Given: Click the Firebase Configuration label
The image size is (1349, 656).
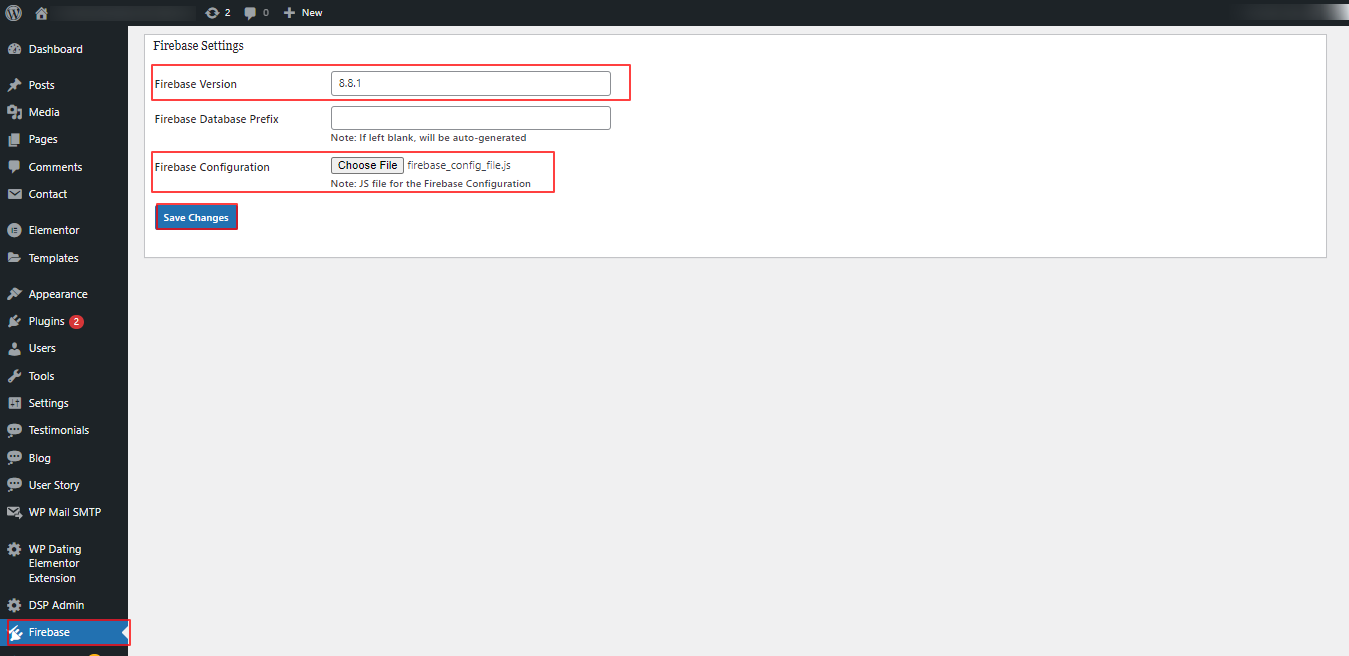Looking at the screenshot, I should (212, 167).
